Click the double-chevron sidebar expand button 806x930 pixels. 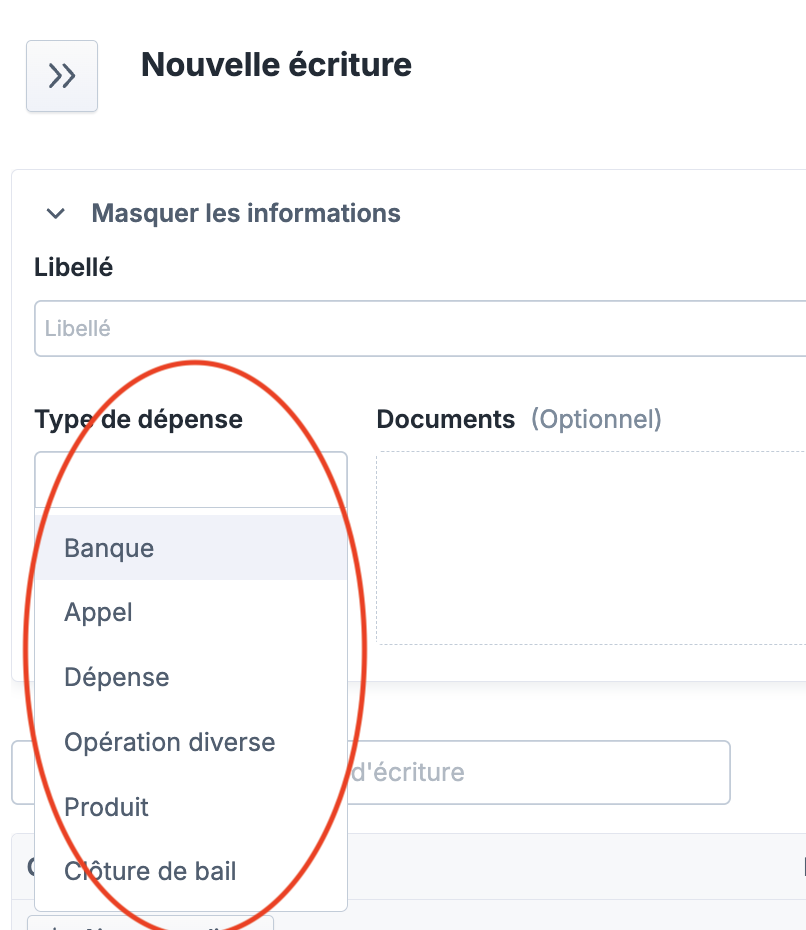(62, 76)
